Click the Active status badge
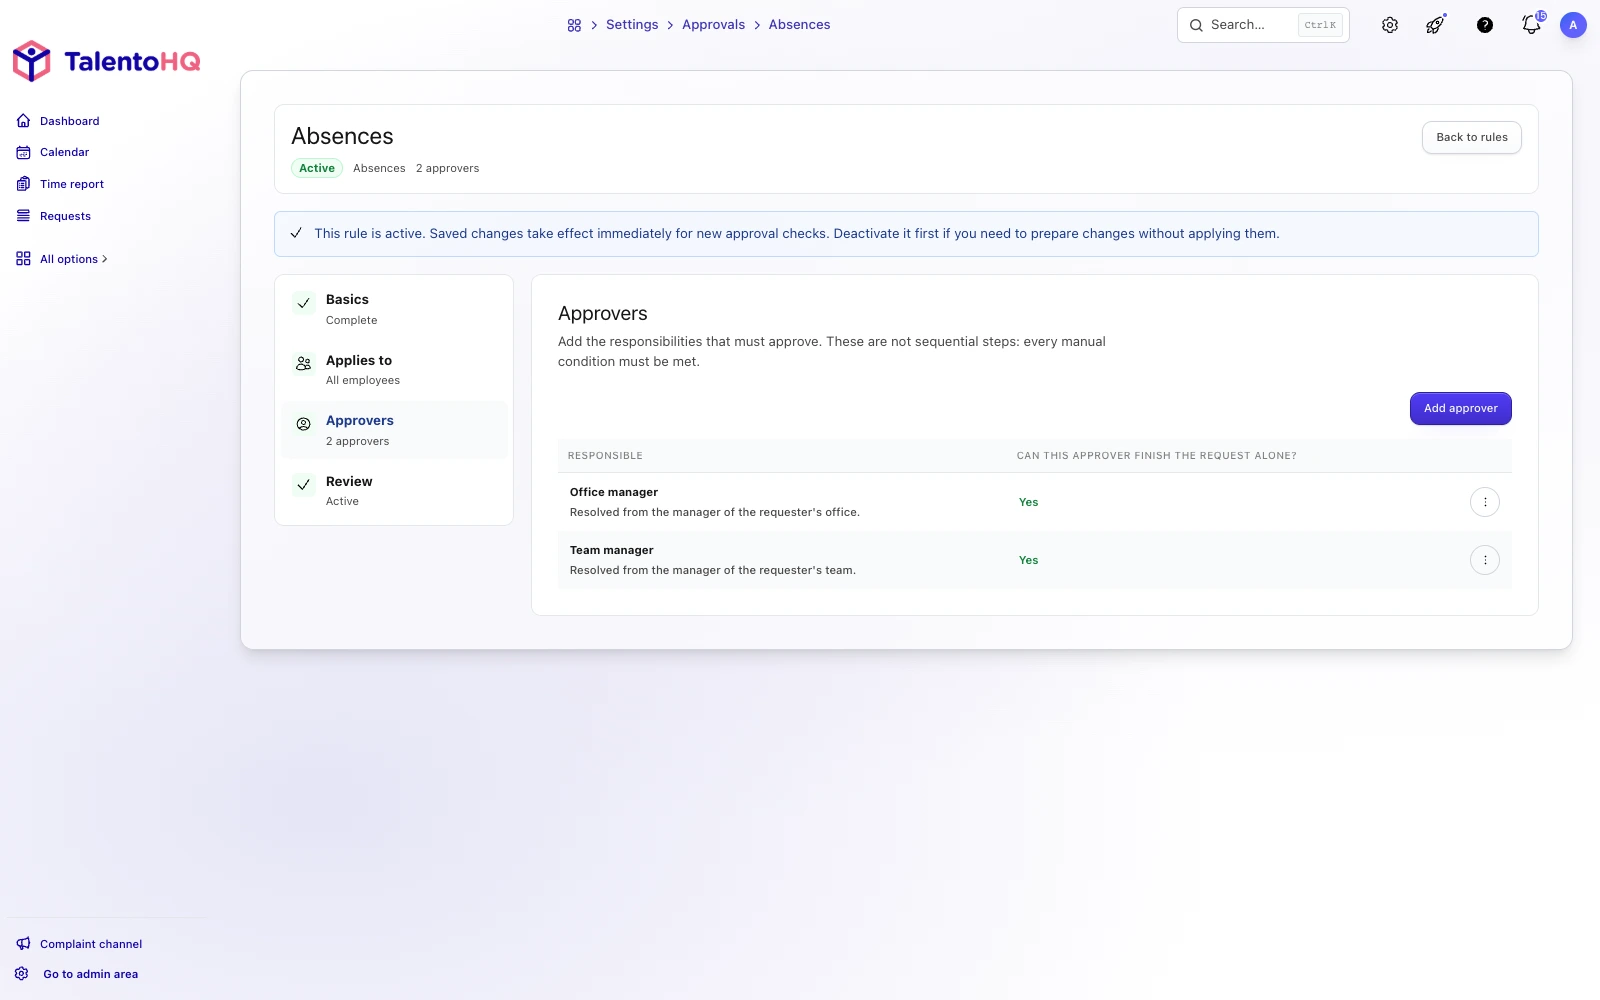The height and width of the screenshot is (1000, 1600). [x=317, y=168]
